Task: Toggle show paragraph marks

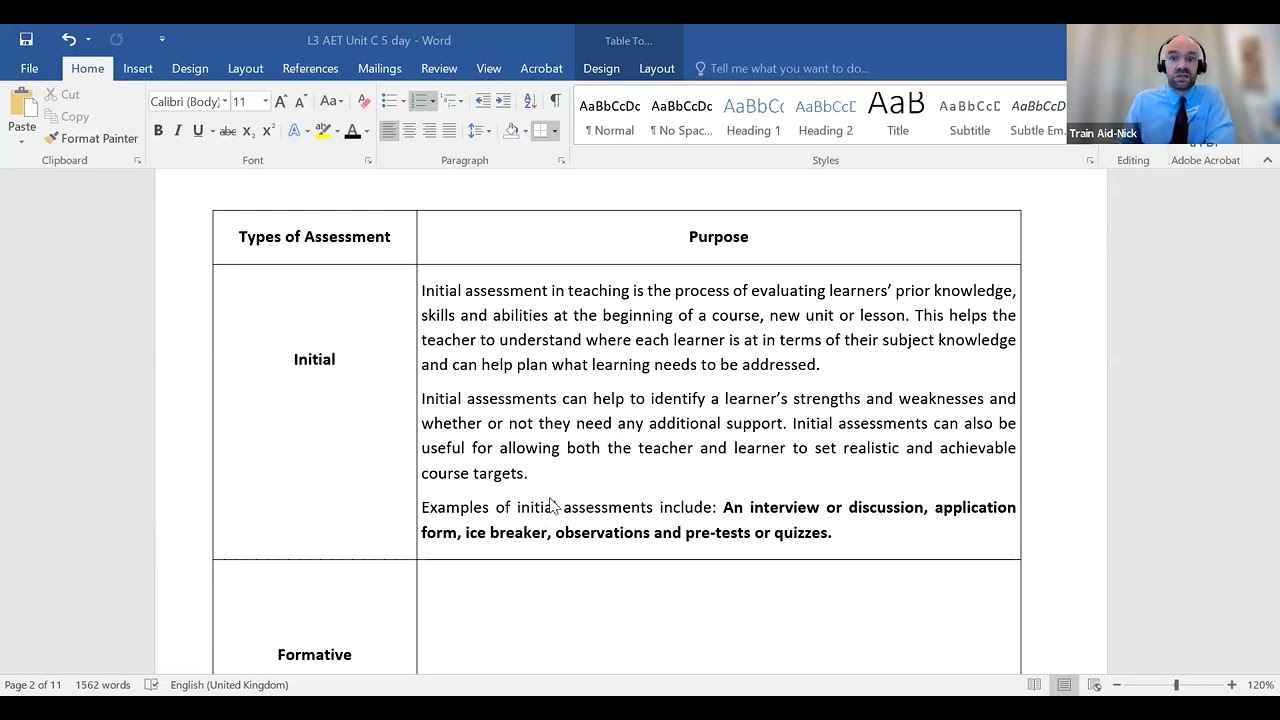Action: 555,101
